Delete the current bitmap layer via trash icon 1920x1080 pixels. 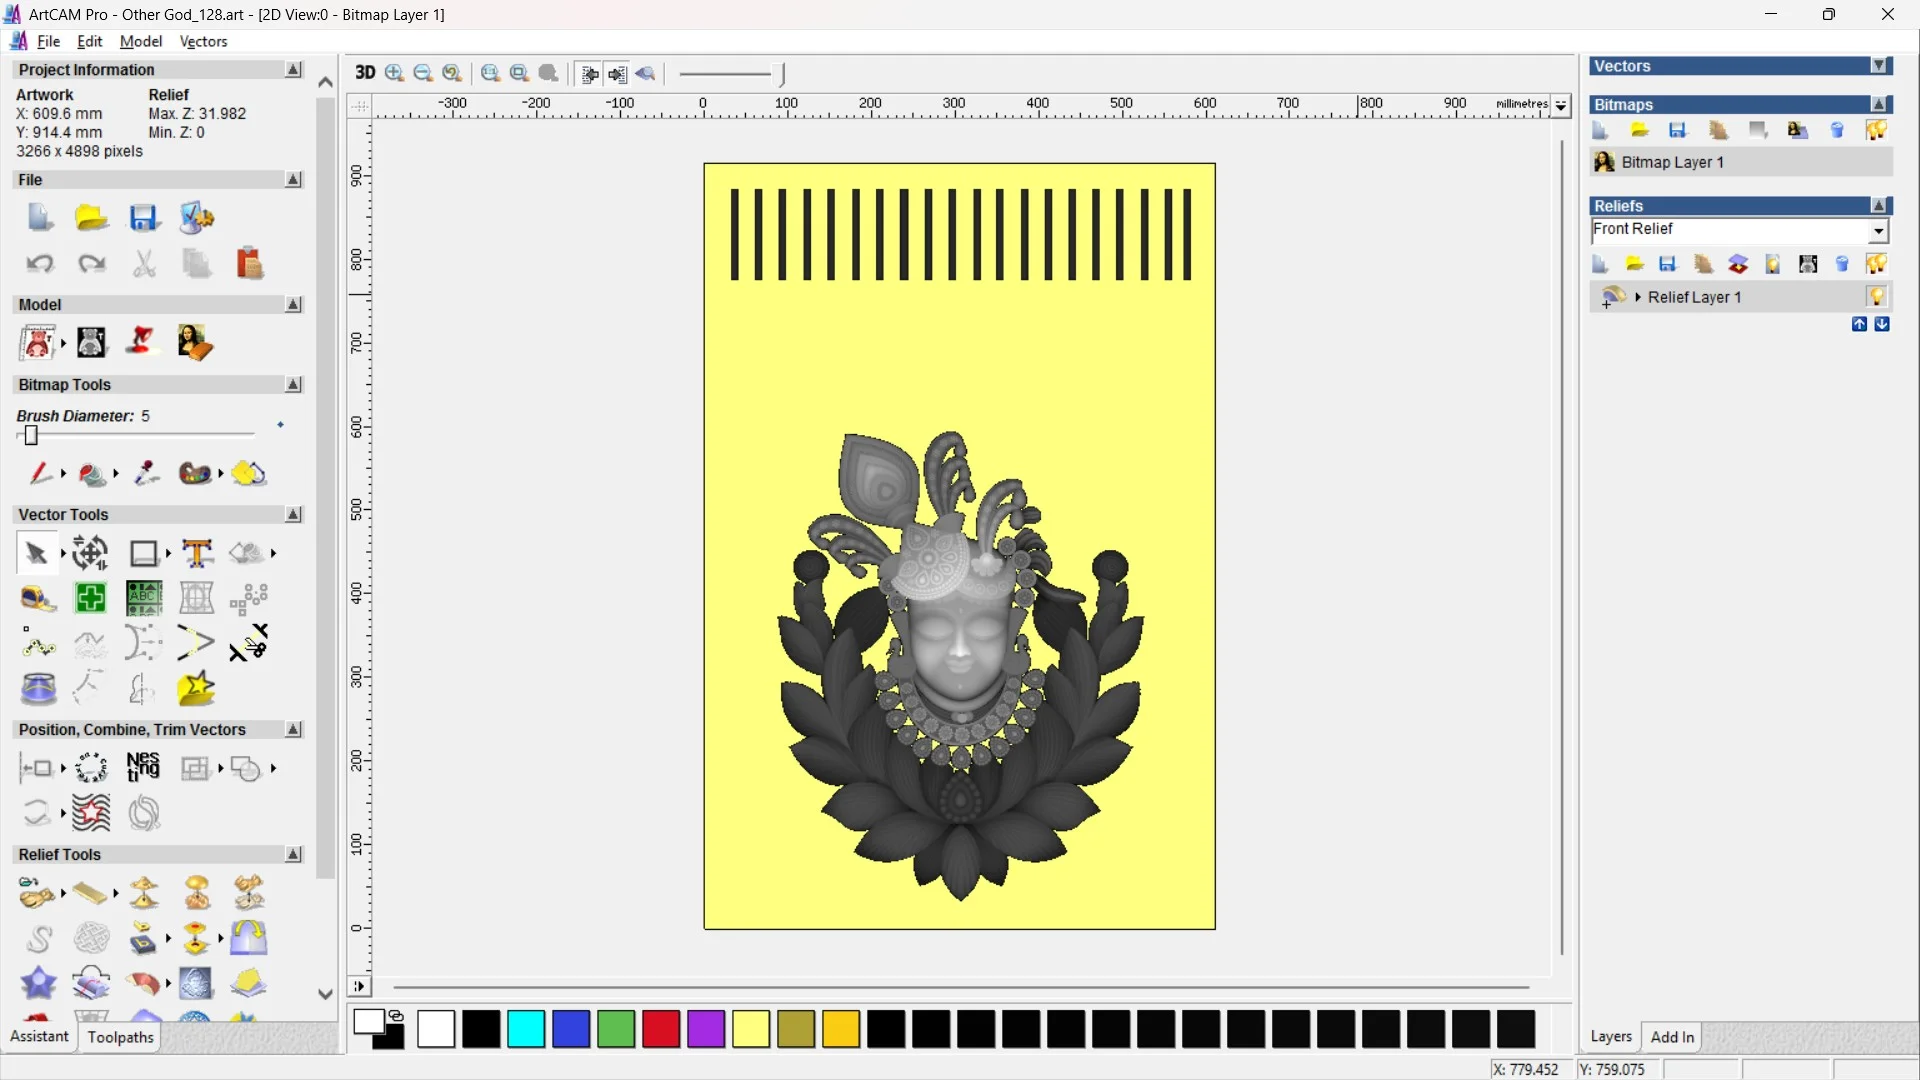(x=1836, y=130)
